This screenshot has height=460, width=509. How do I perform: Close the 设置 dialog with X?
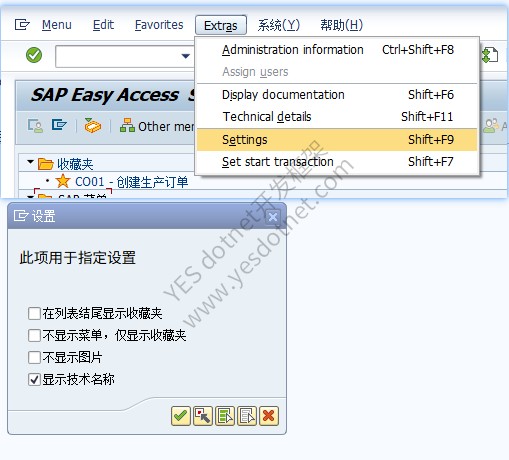(x=273, y=217)
